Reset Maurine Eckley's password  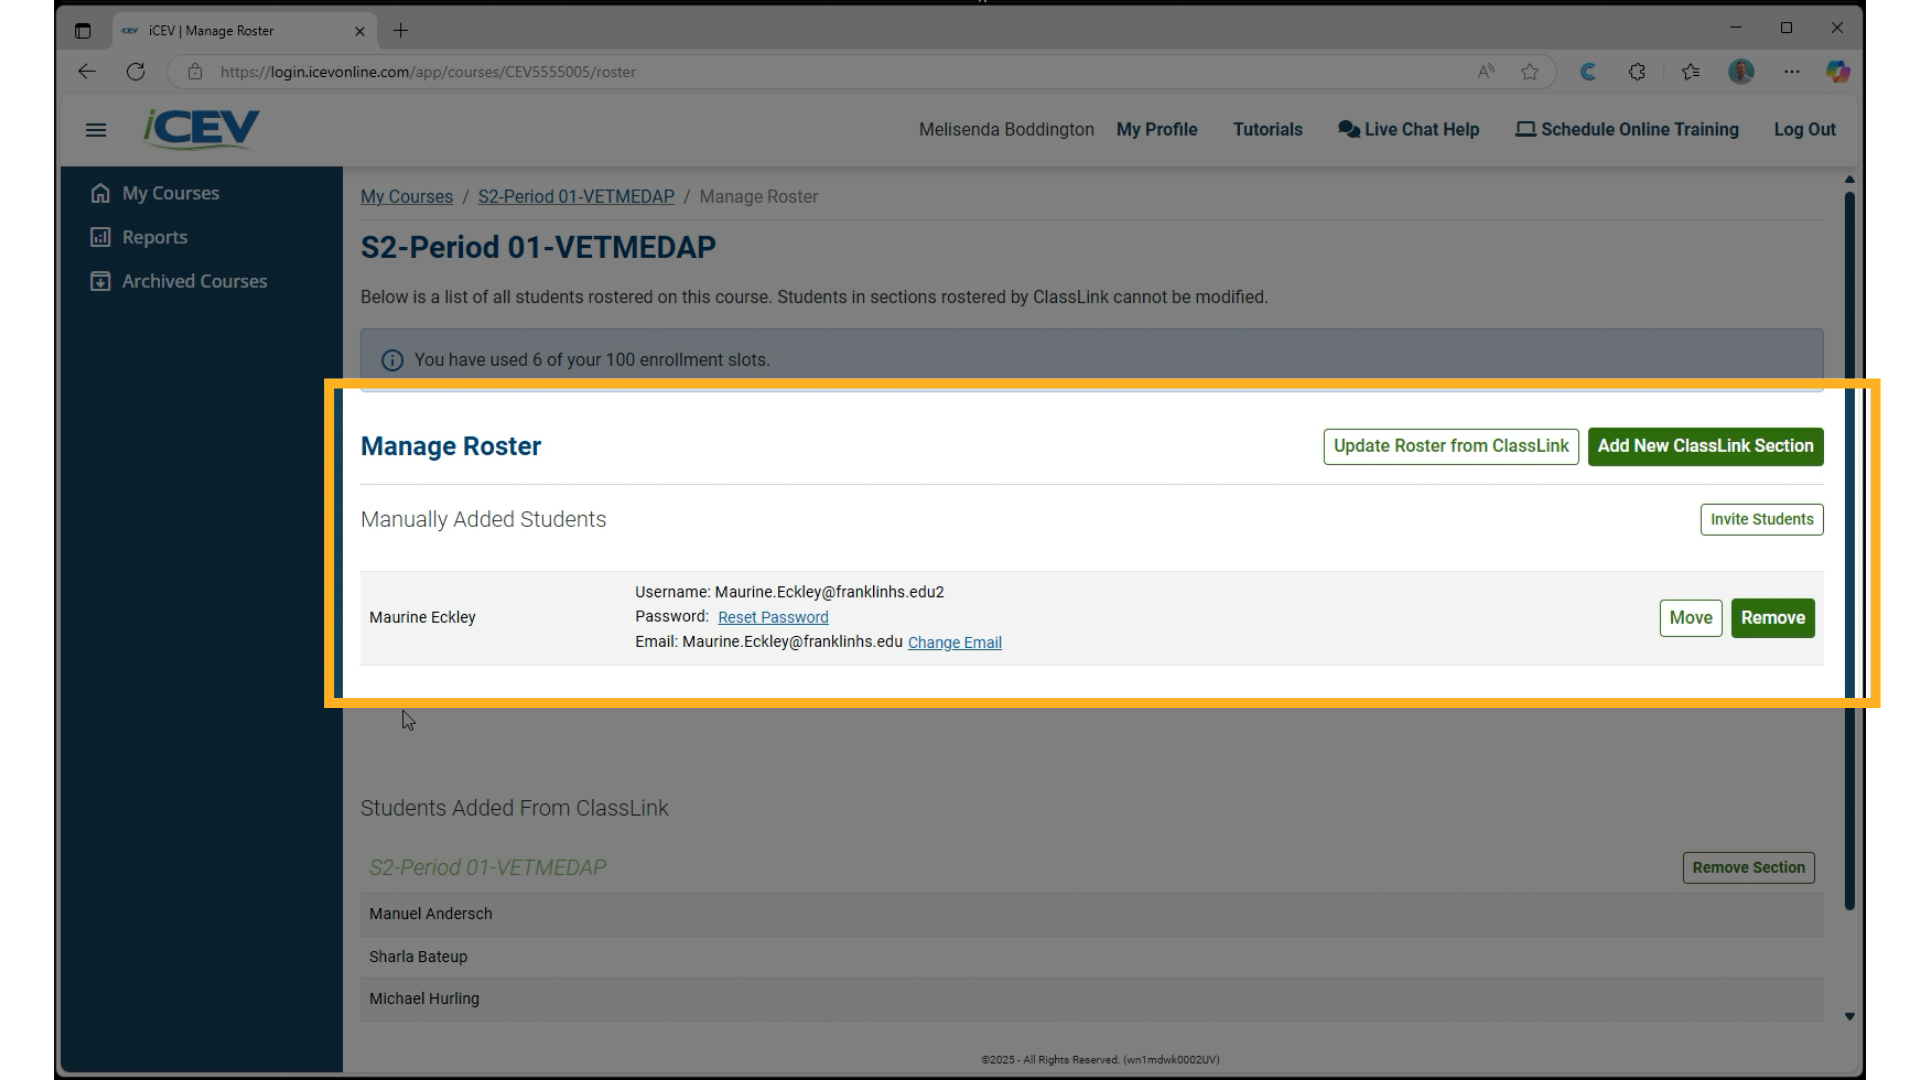tap(772, 617)
